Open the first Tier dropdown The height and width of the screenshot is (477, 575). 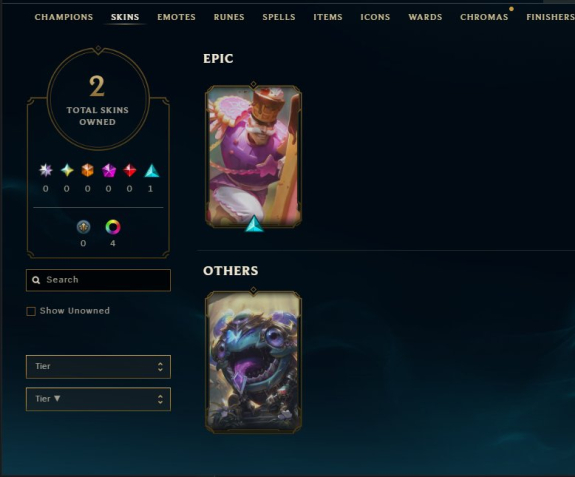click(x=98, y=367)
